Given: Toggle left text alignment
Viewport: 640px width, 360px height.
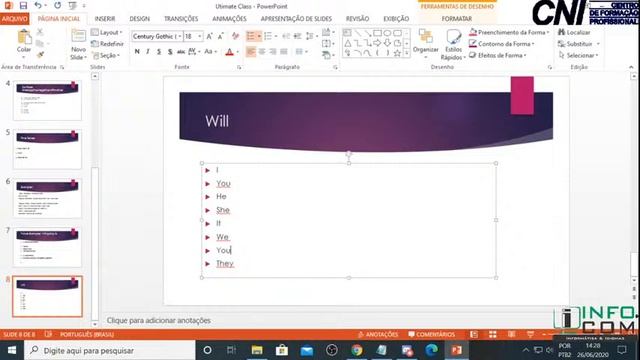Looking at the screenshot, I should click(251, 52).
